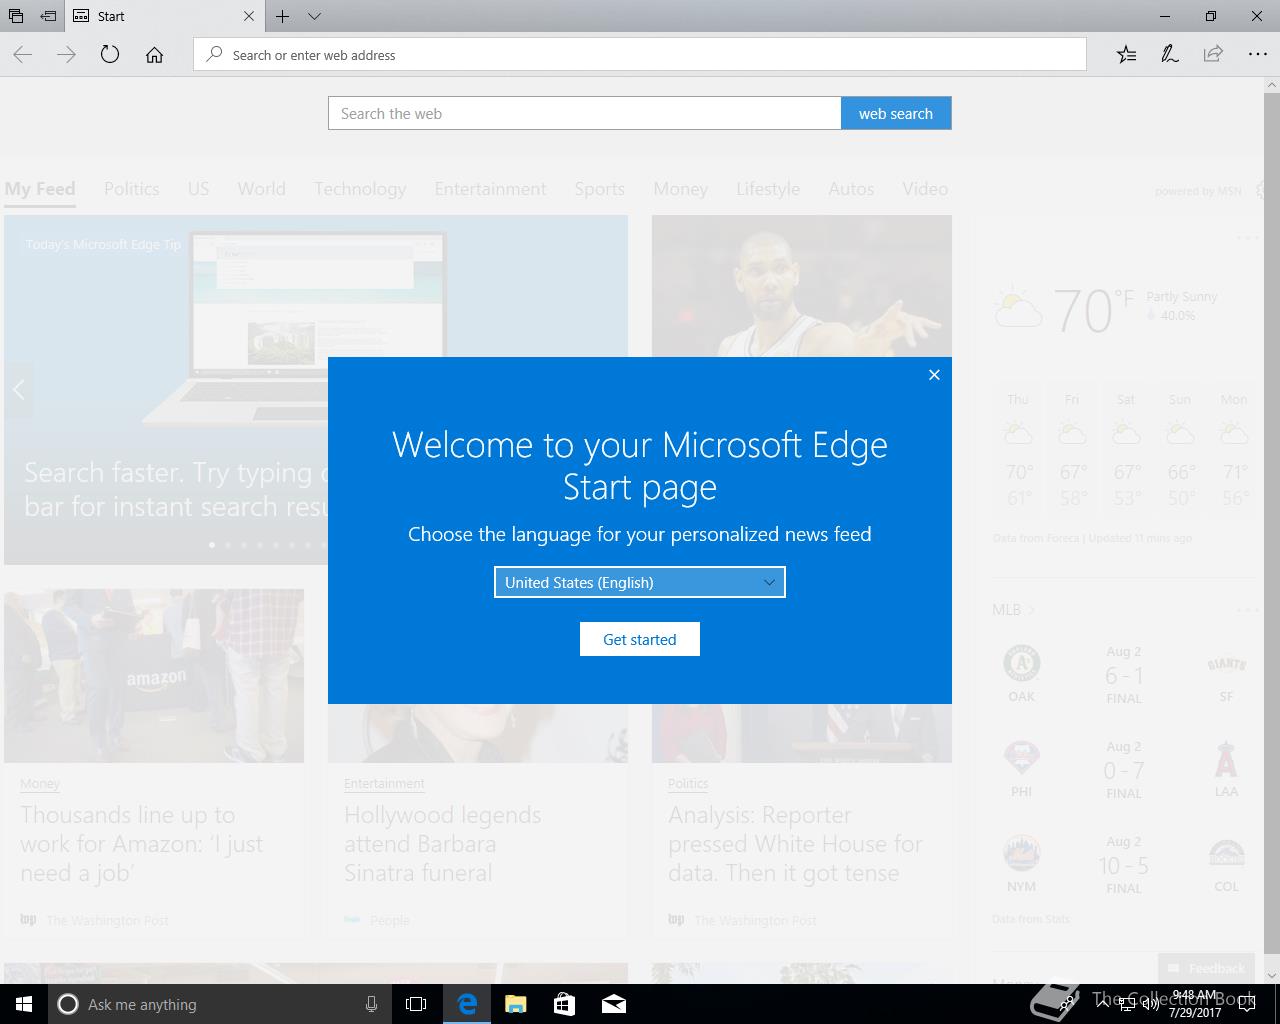
Task: Open the Mail taskbar icon
Action: 613,1004
